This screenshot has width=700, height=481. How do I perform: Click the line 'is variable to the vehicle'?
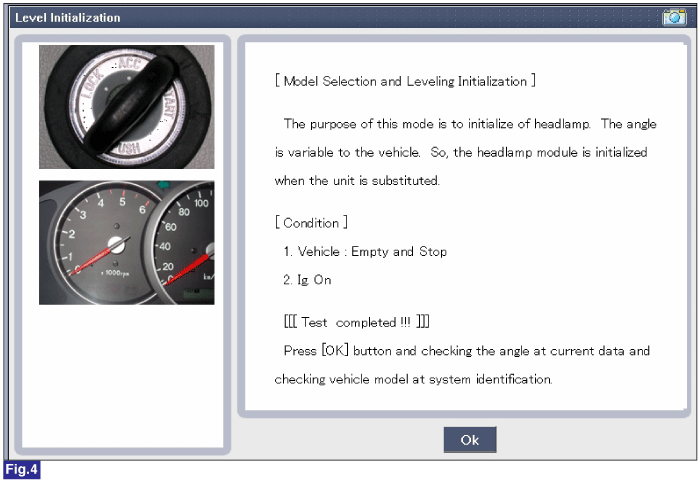tap(461, 152)
